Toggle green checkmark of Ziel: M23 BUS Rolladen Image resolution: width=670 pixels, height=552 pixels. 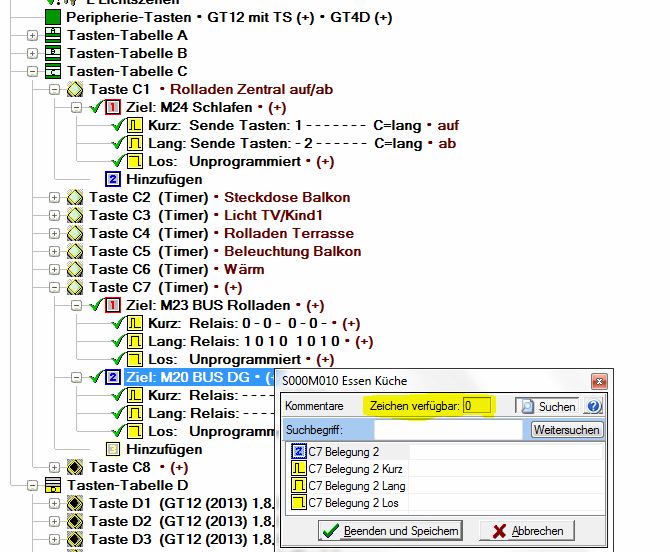pyautogui.click(x=95, y=306)
